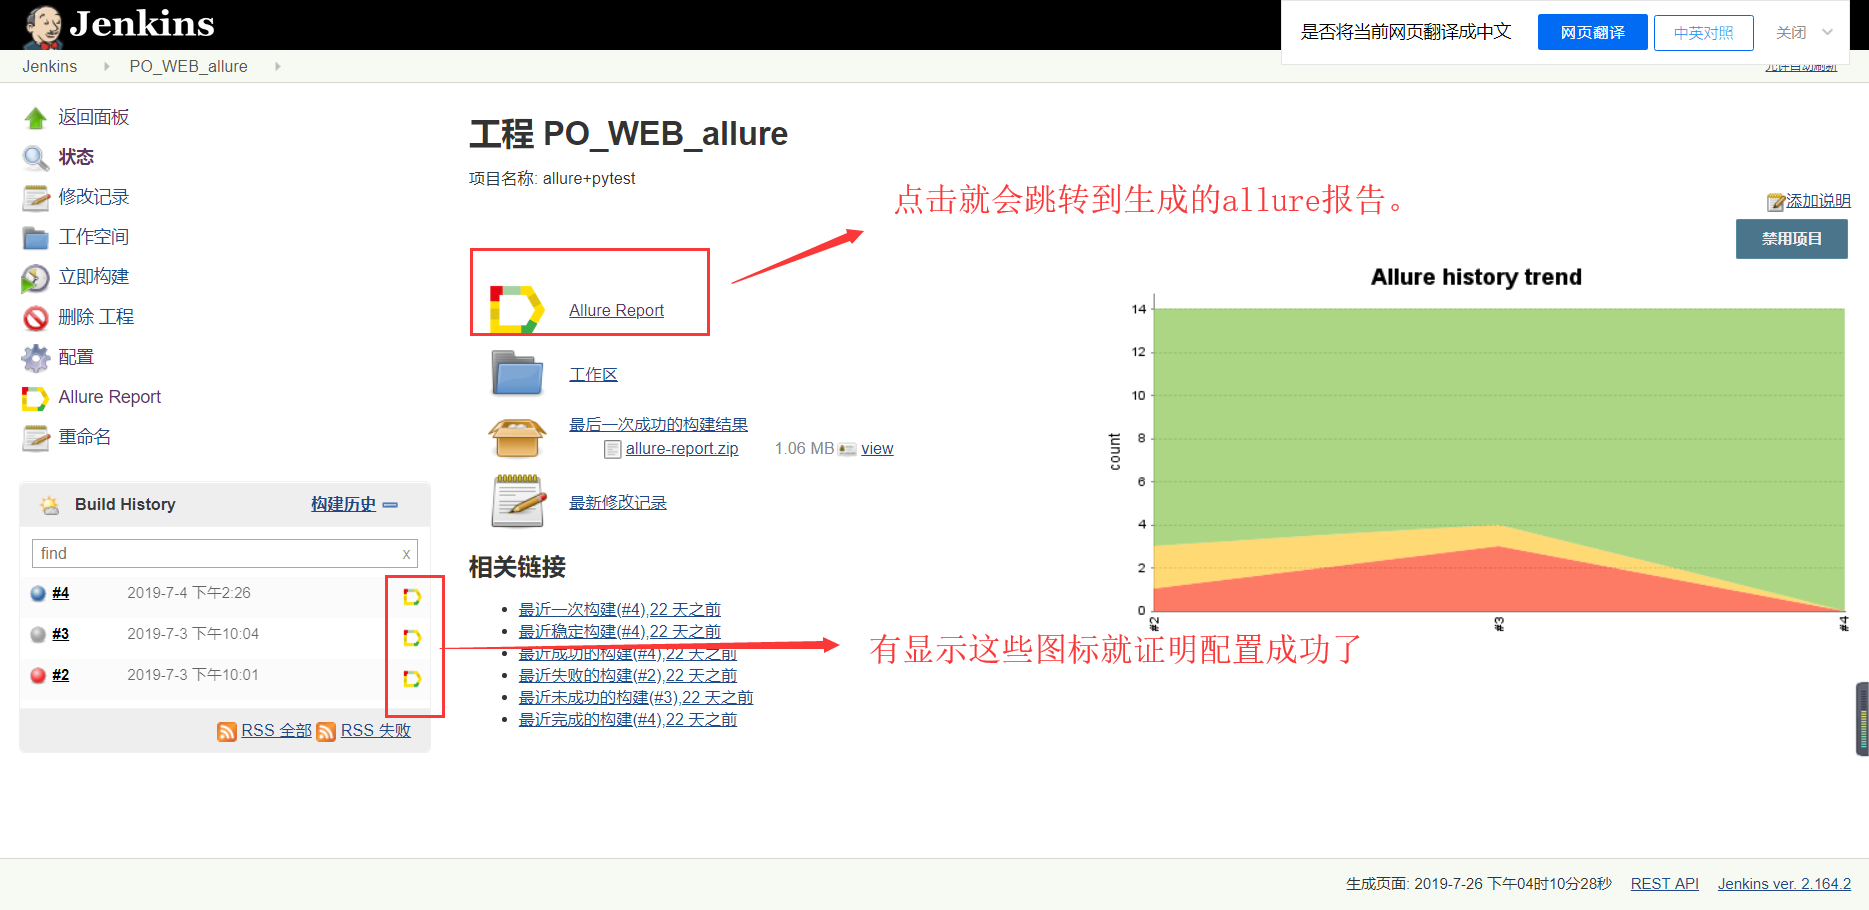
Task: Open 状态 sidebar item
Action: (x=76, y=157)
